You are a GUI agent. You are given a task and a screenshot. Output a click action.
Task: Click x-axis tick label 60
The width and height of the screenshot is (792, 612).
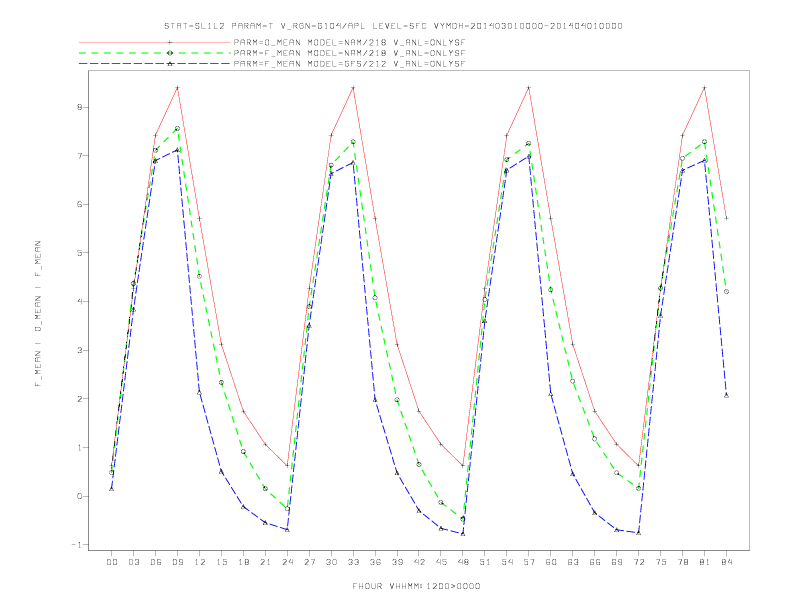click(551, 562)
